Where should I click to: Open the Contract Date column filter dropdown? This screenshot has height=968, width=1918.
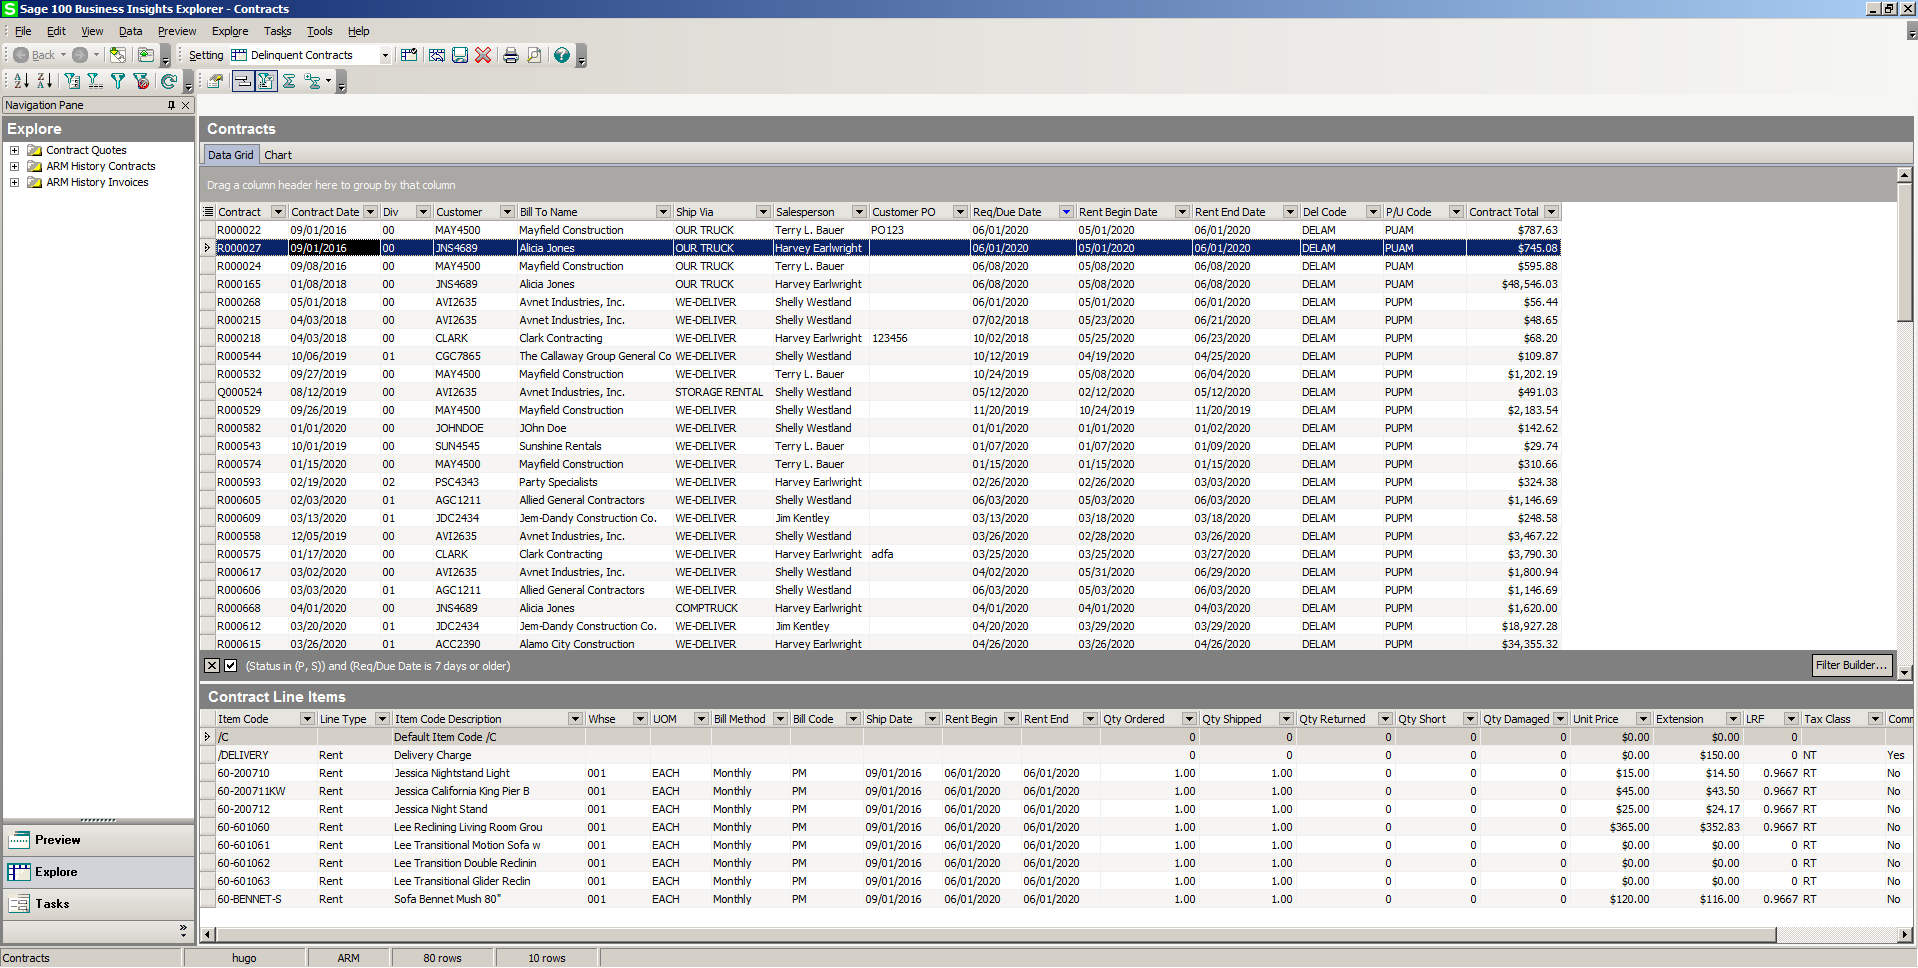370,212
